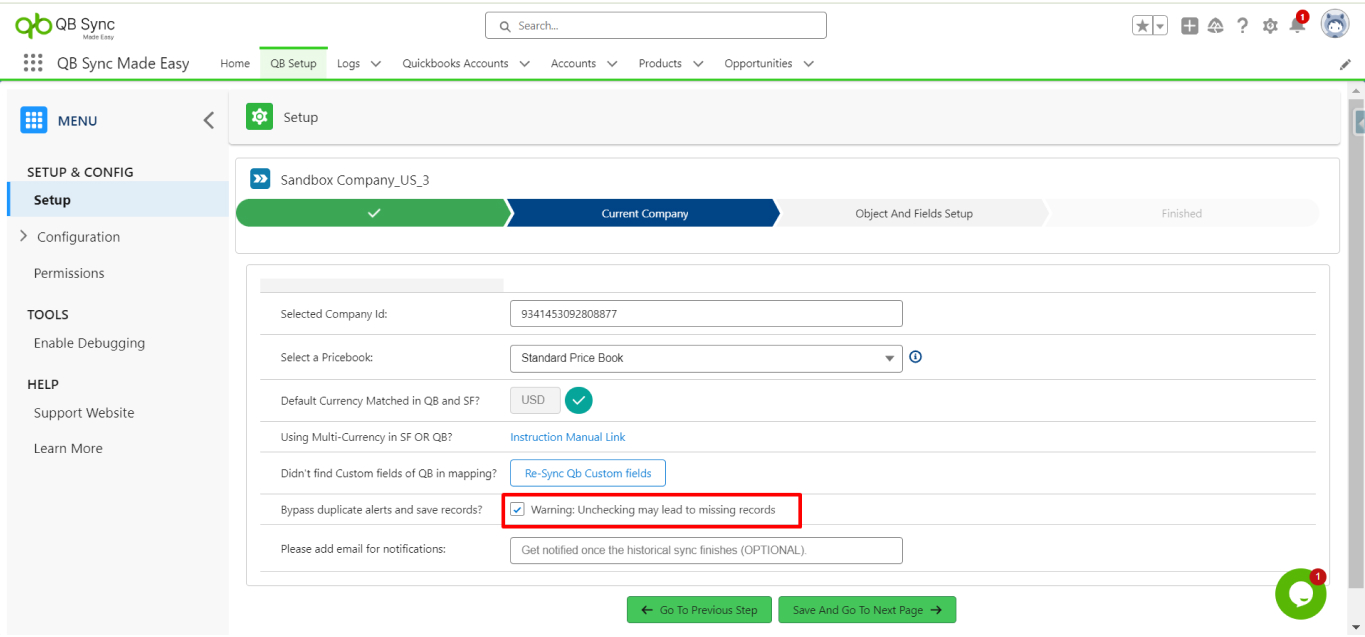1365x637 pixels.
Task: Open the Opportunities tab
Action: click(x=758, y=64)
